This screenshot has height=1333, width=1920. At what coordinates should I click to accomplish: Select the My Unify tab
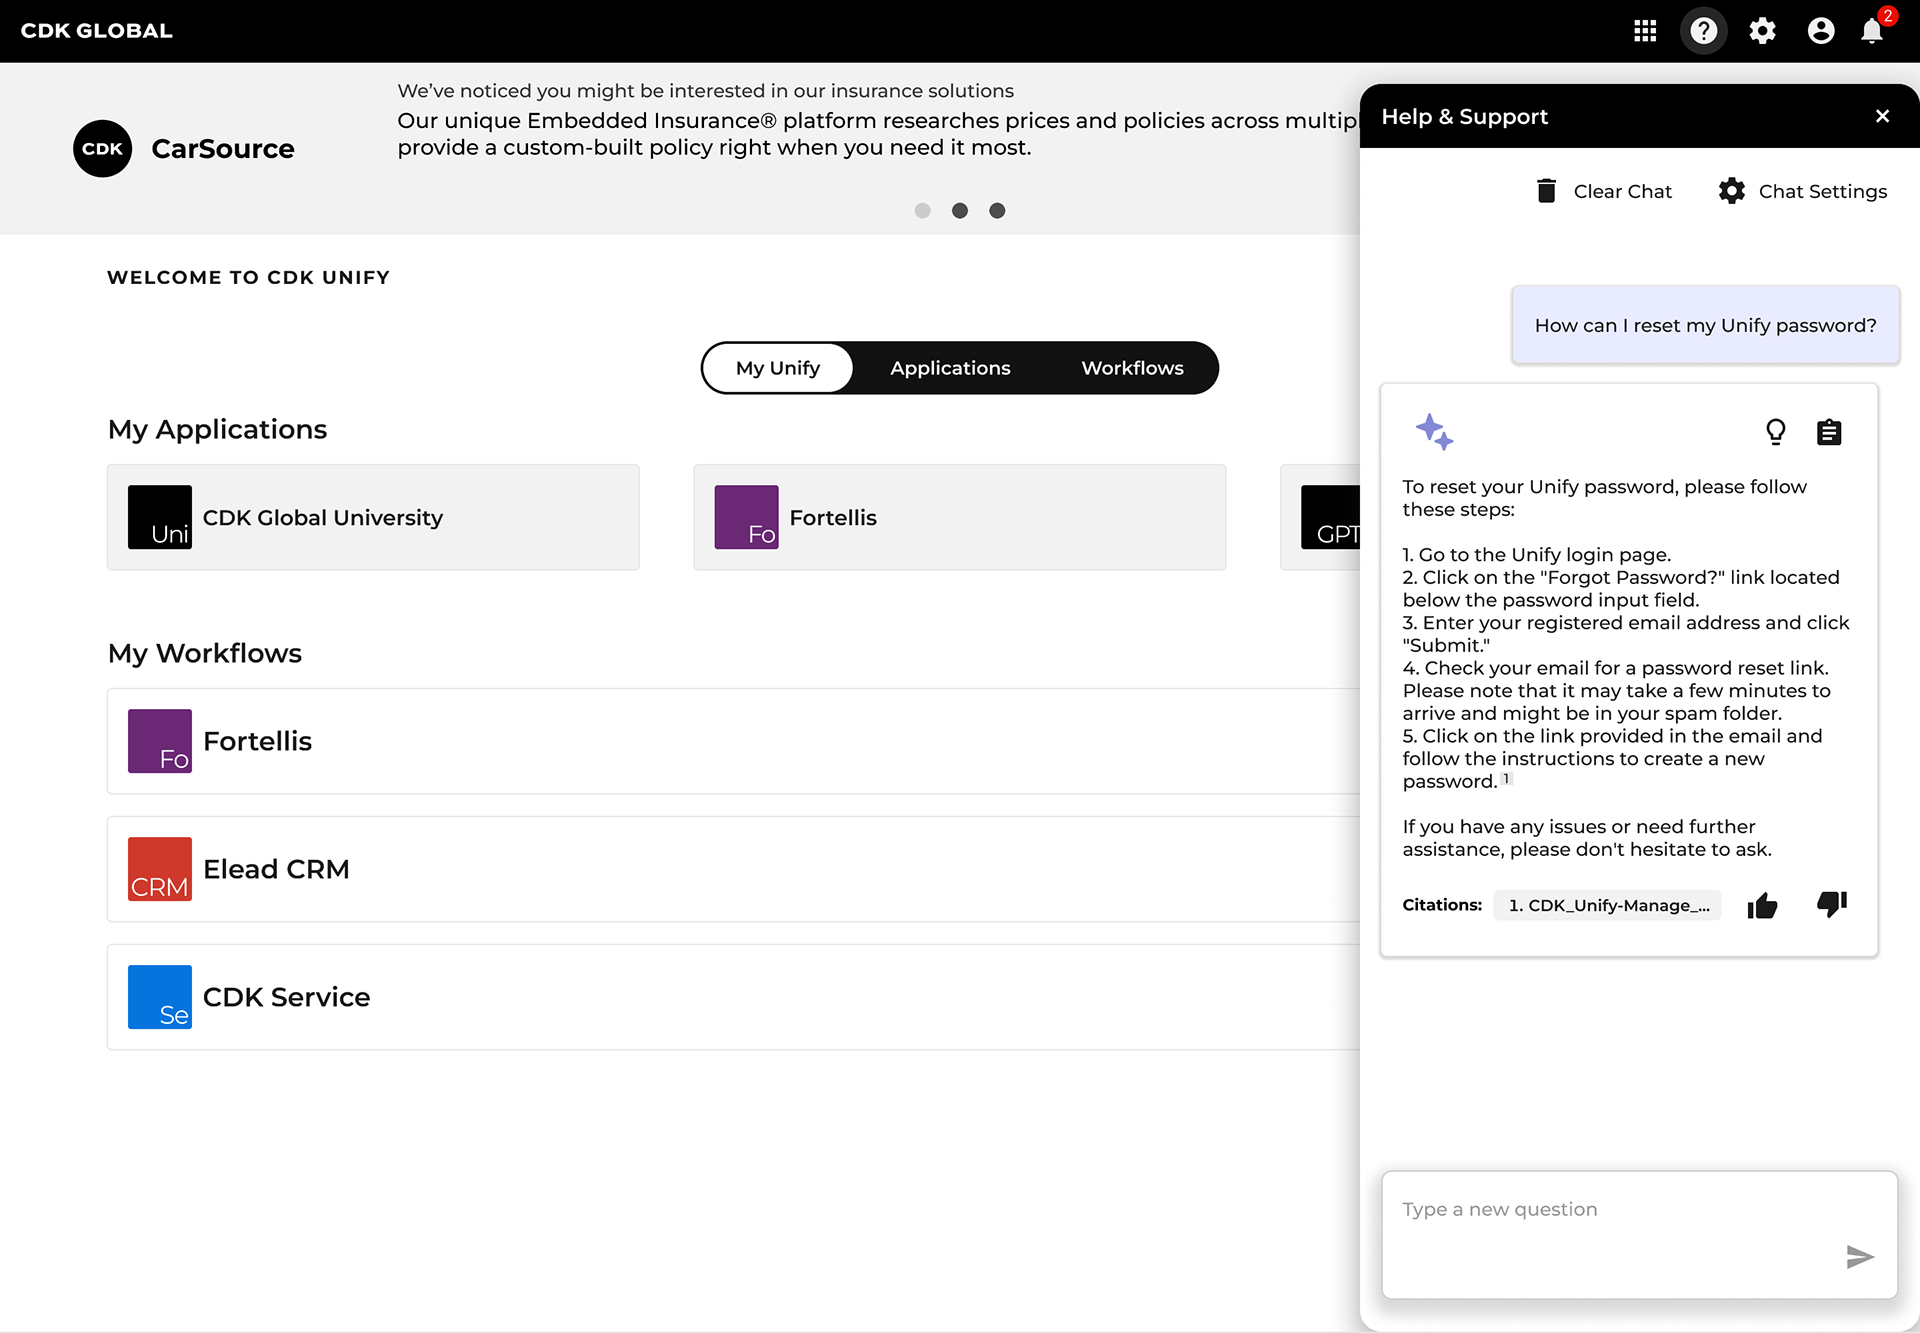[x=778, y=368]
